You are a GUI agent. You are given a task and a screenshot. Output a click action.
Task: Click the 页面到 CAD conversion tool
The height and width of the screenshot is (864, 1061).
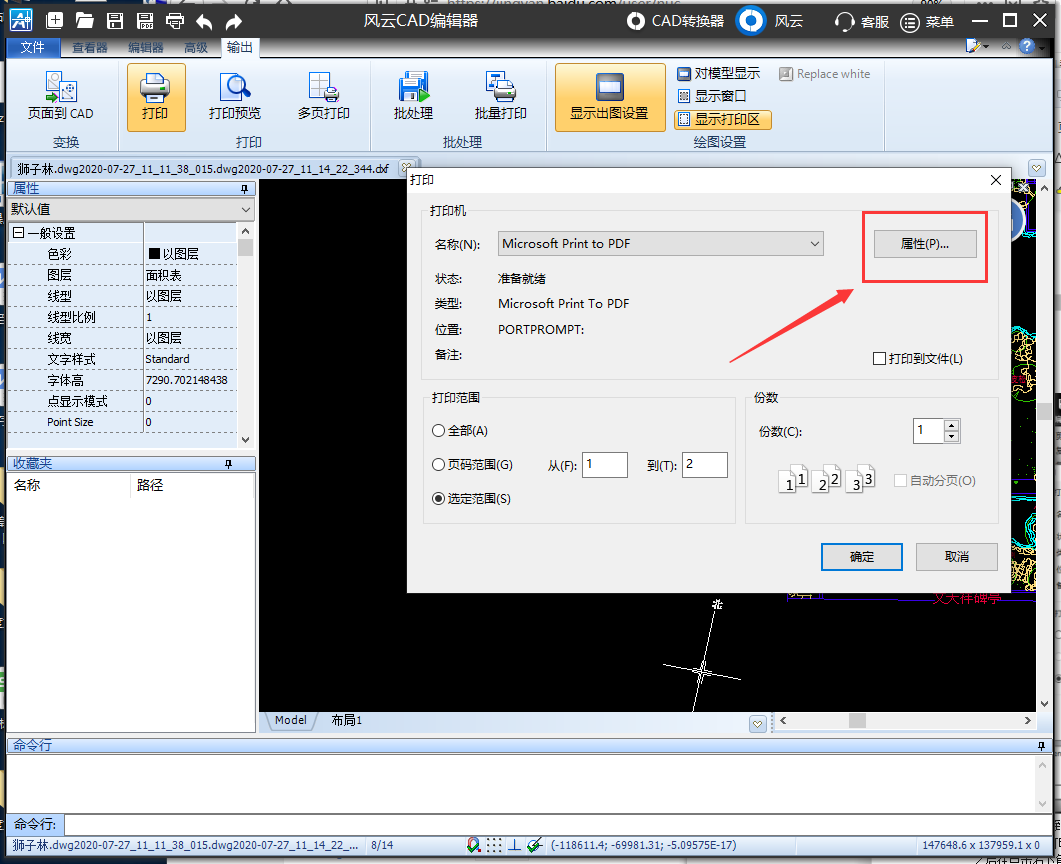pos(60,97)
